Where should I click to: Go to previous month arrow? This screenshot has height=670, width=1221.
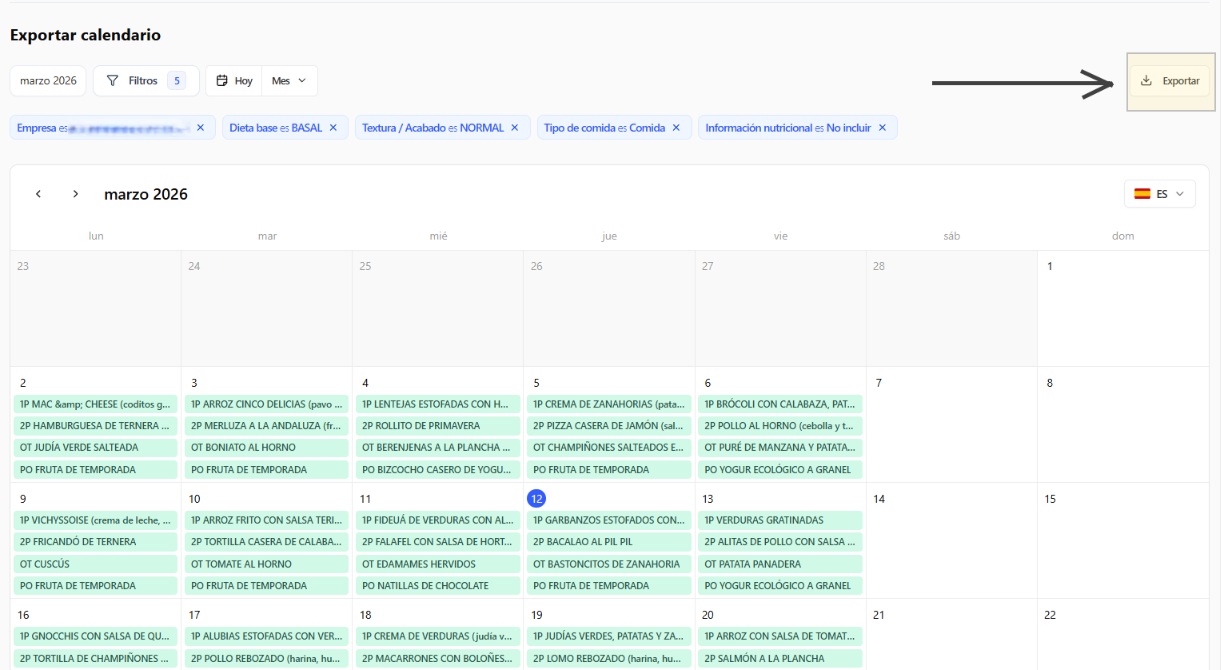38,194
